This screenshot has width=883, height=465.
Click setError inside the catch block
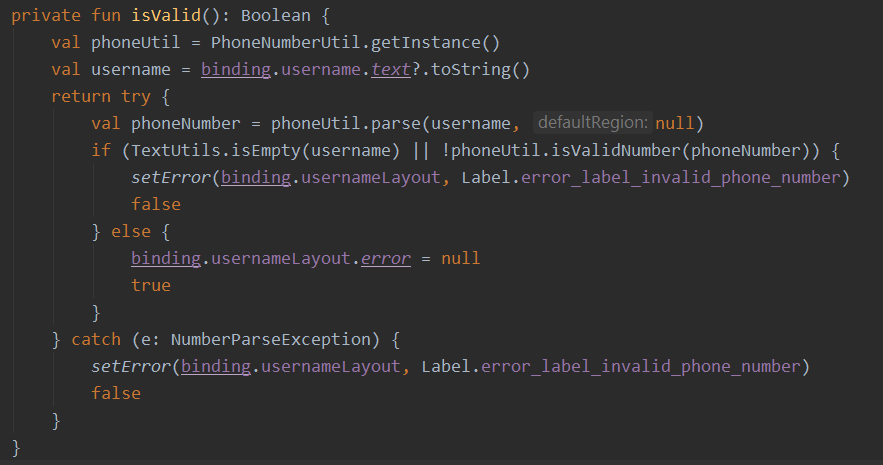coord(131,366)
